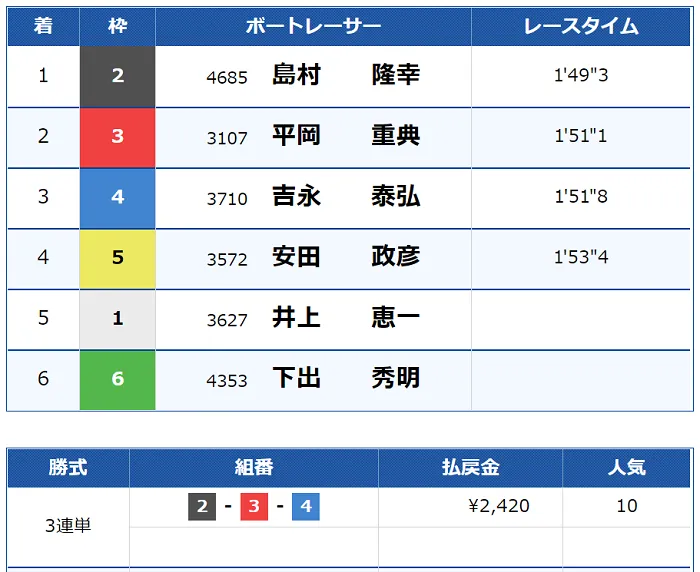Screen dimensions: 700x572
Task: Open racer 島村 隆幸 profile
Action: 346,76
